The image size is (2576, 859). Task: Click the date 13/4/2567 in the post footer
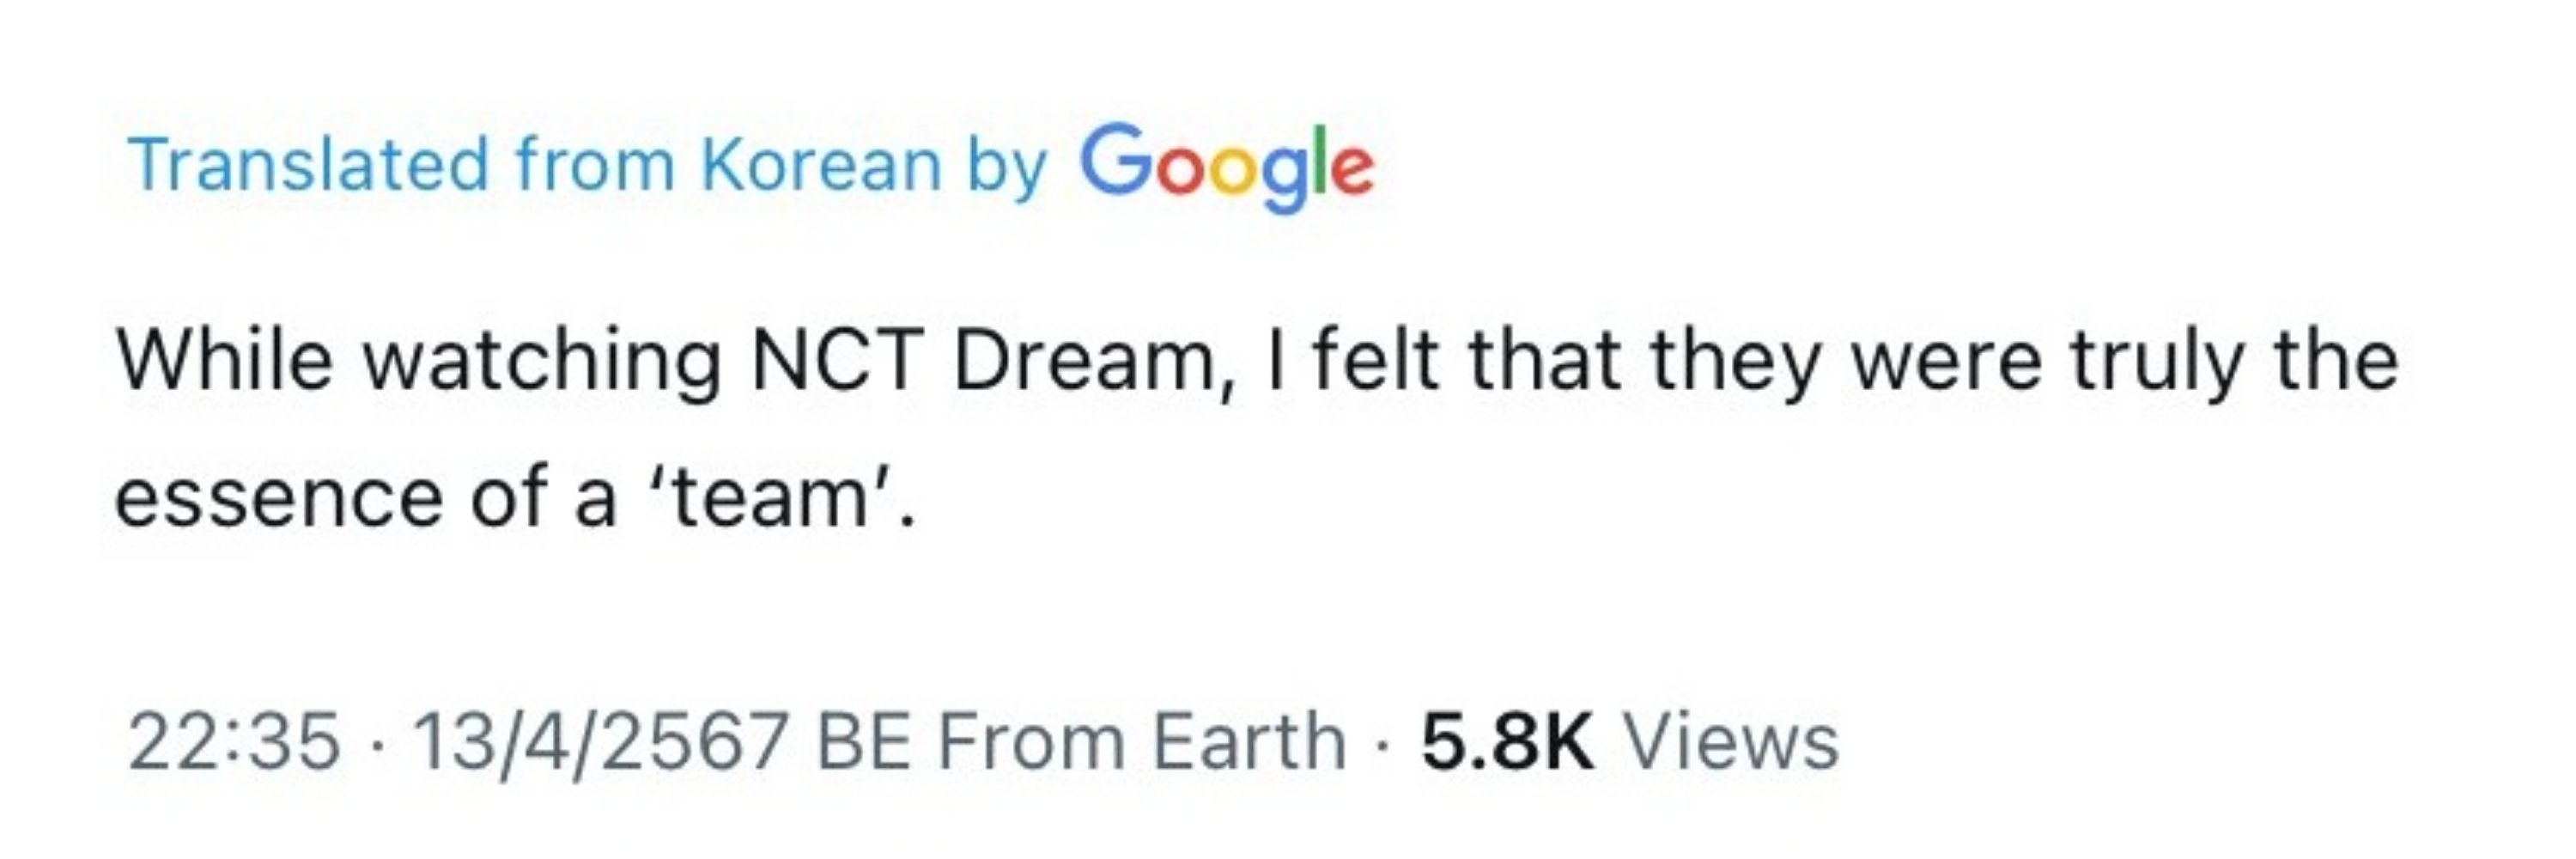pos(599,742)
